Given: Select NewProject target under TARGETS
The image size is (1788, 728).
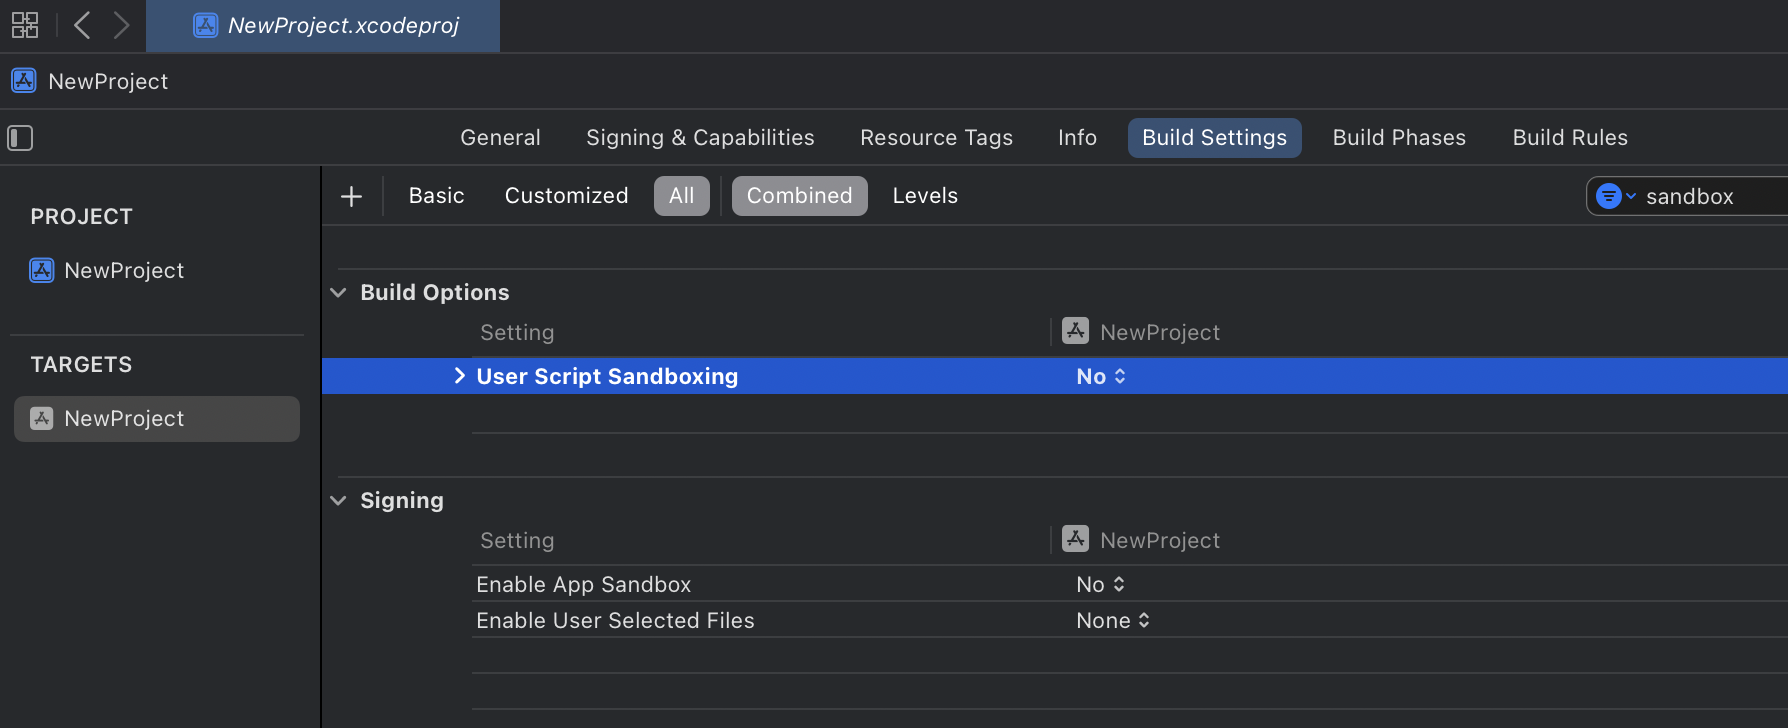Looking at the screenshot, I should coord(123,419).
